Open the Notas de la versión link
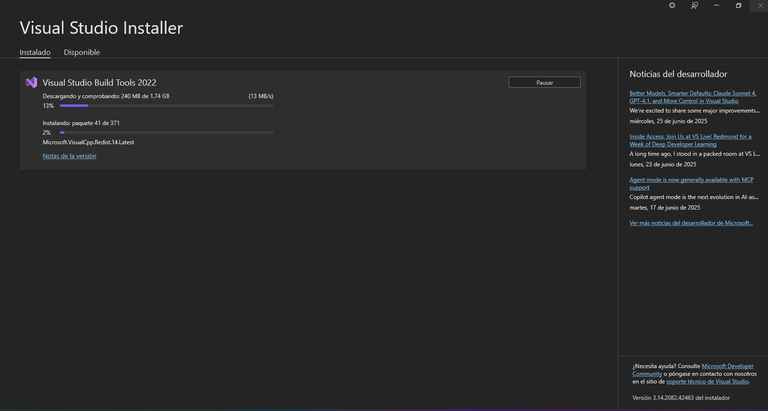 tap(70, 156)
